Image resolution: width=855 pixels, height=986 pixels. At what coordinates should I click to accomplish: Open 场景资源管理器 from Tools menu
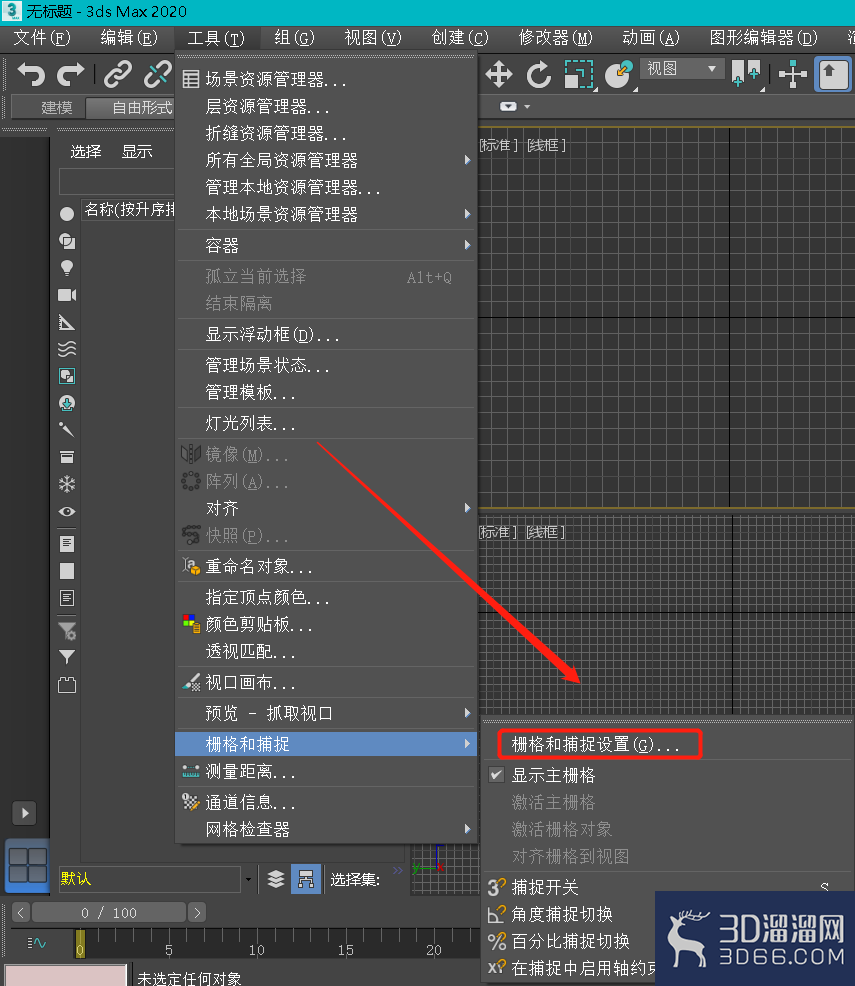[x=326, y=79]
